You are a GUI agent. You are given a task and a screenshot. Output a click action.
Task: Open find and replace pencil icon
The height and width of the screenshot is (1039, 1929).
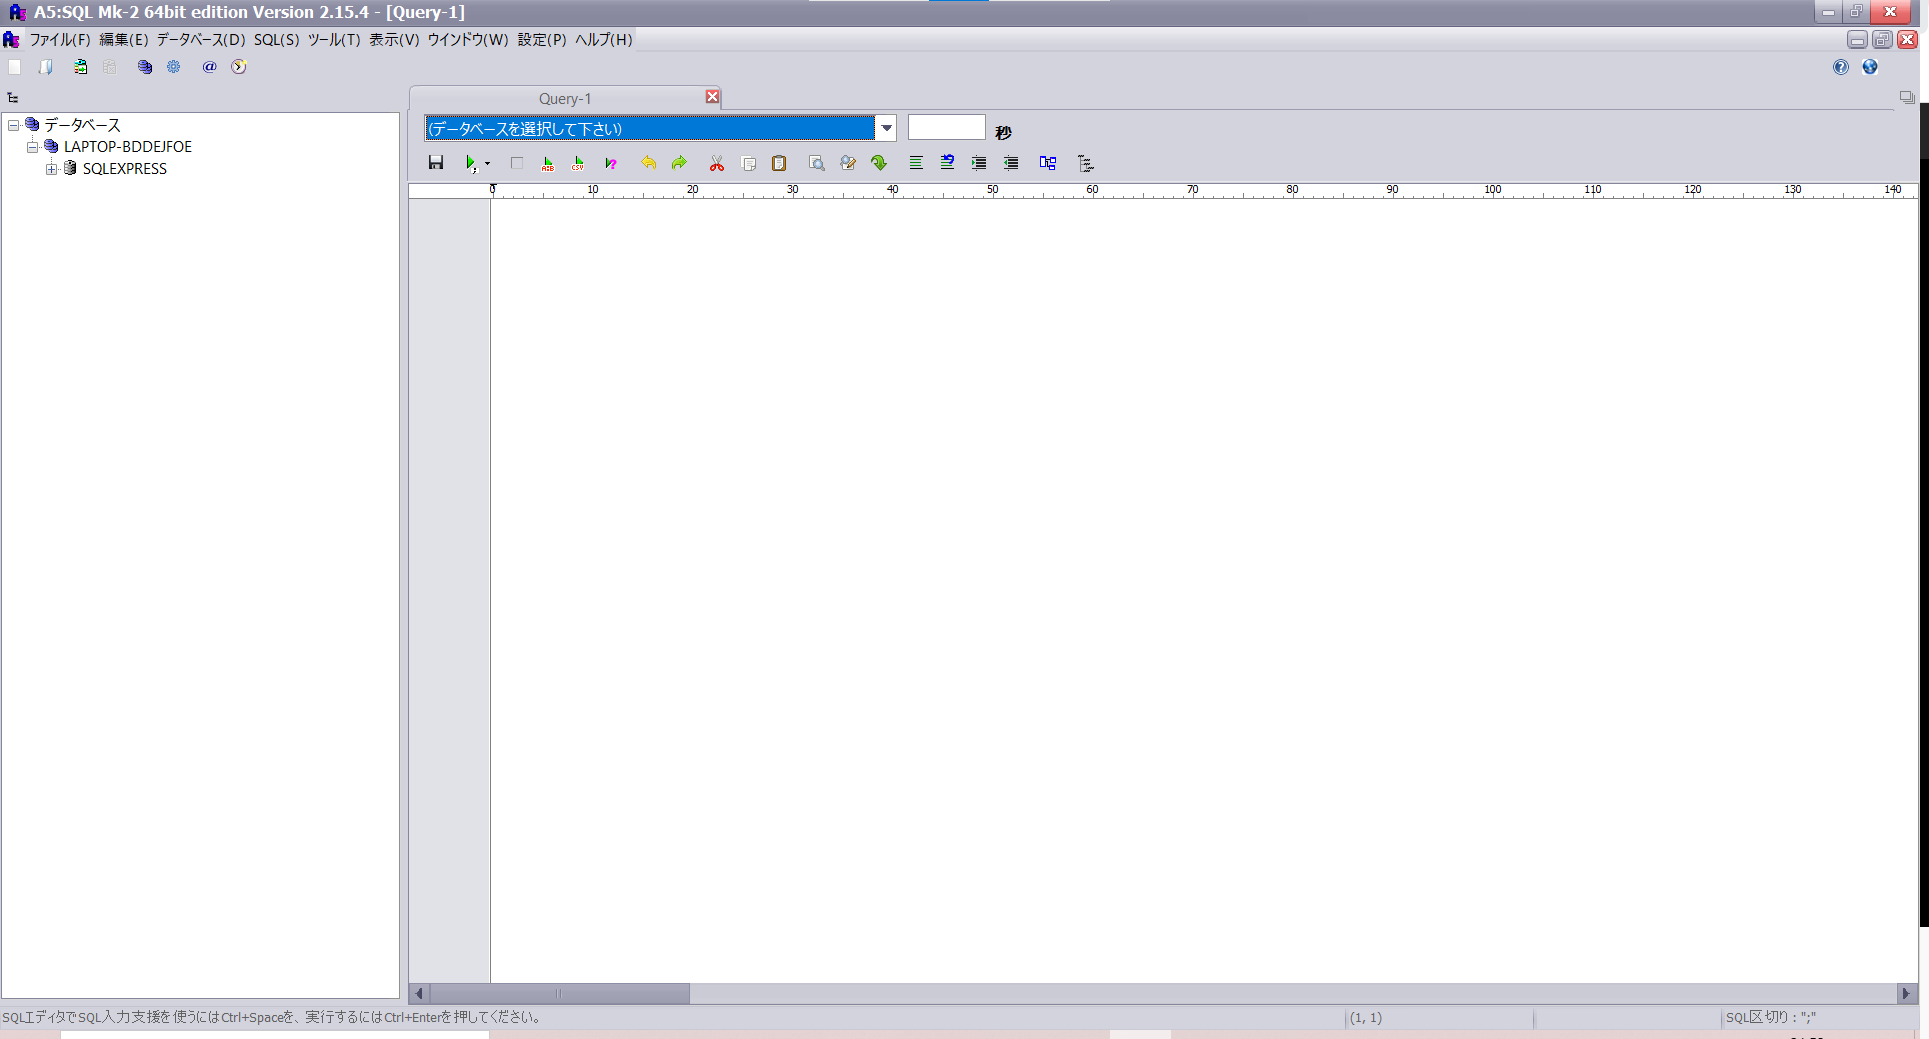point(848,163)
